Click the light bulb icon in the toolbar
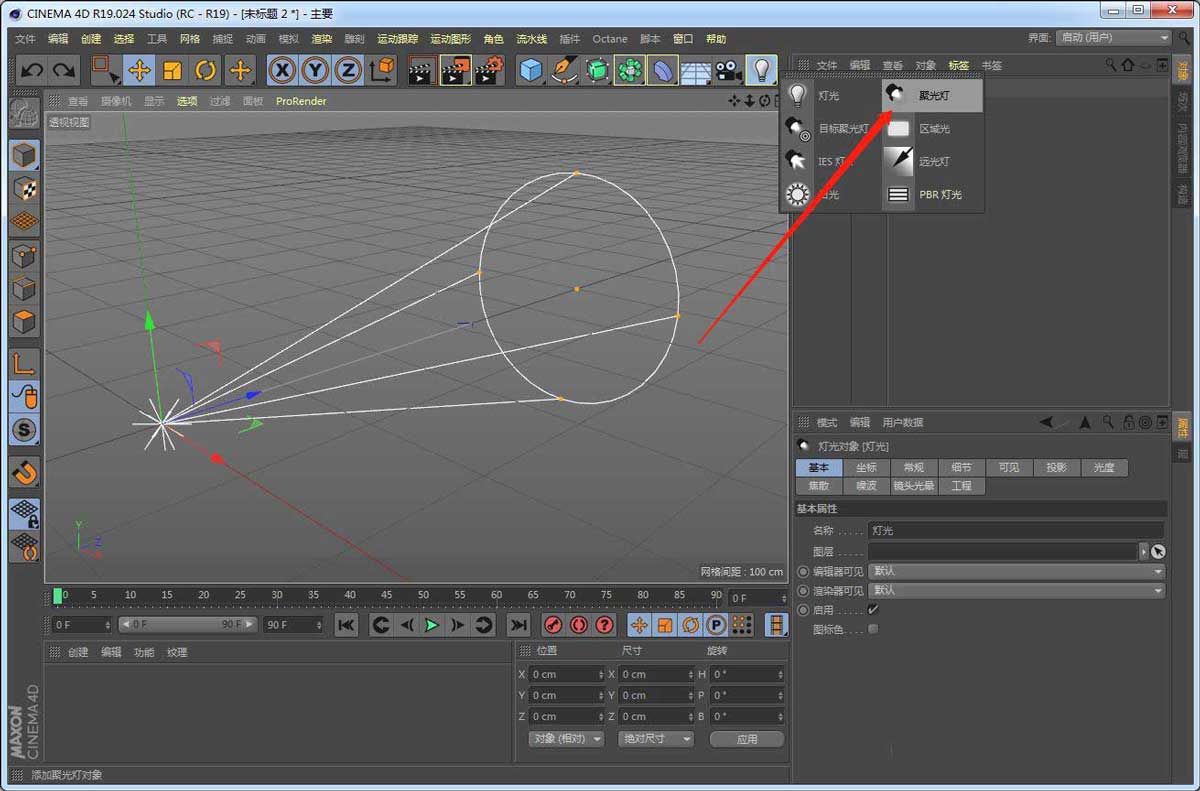This screenshot has width=1200, height=791. tap(762, 70)
